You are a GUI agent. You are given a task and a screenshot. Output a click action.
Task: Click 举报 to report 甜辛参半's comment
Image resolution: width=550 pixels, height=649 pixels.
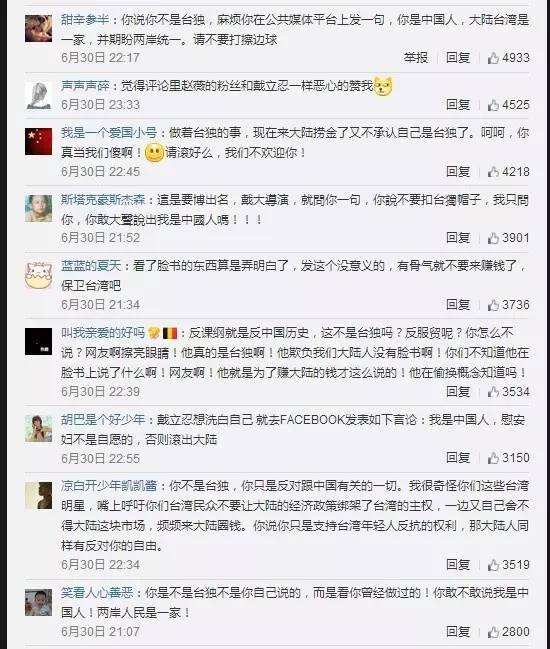(x=416, y=58)
